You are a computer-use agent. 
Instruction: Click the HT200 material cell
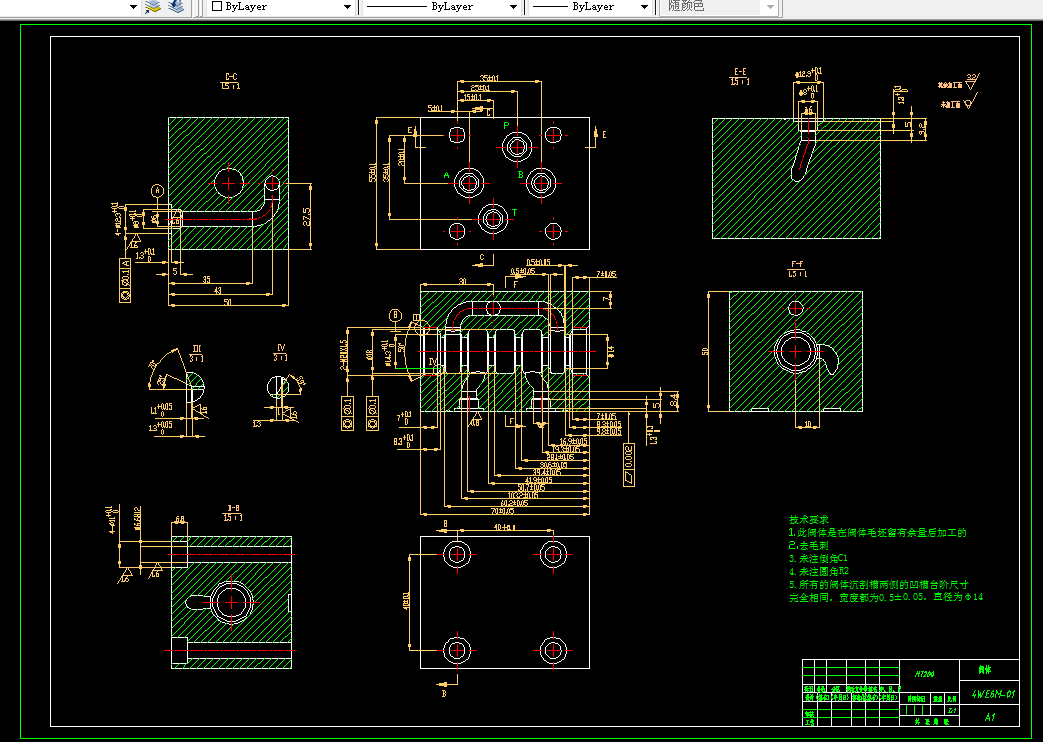925,674
